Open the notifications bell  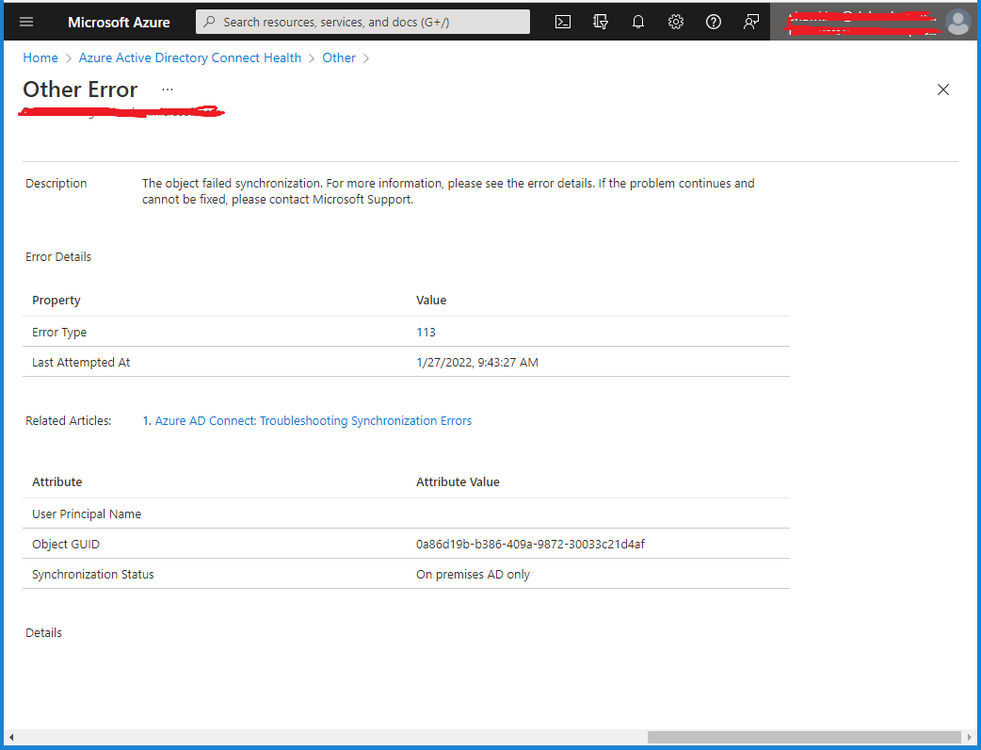pos(638,22)
